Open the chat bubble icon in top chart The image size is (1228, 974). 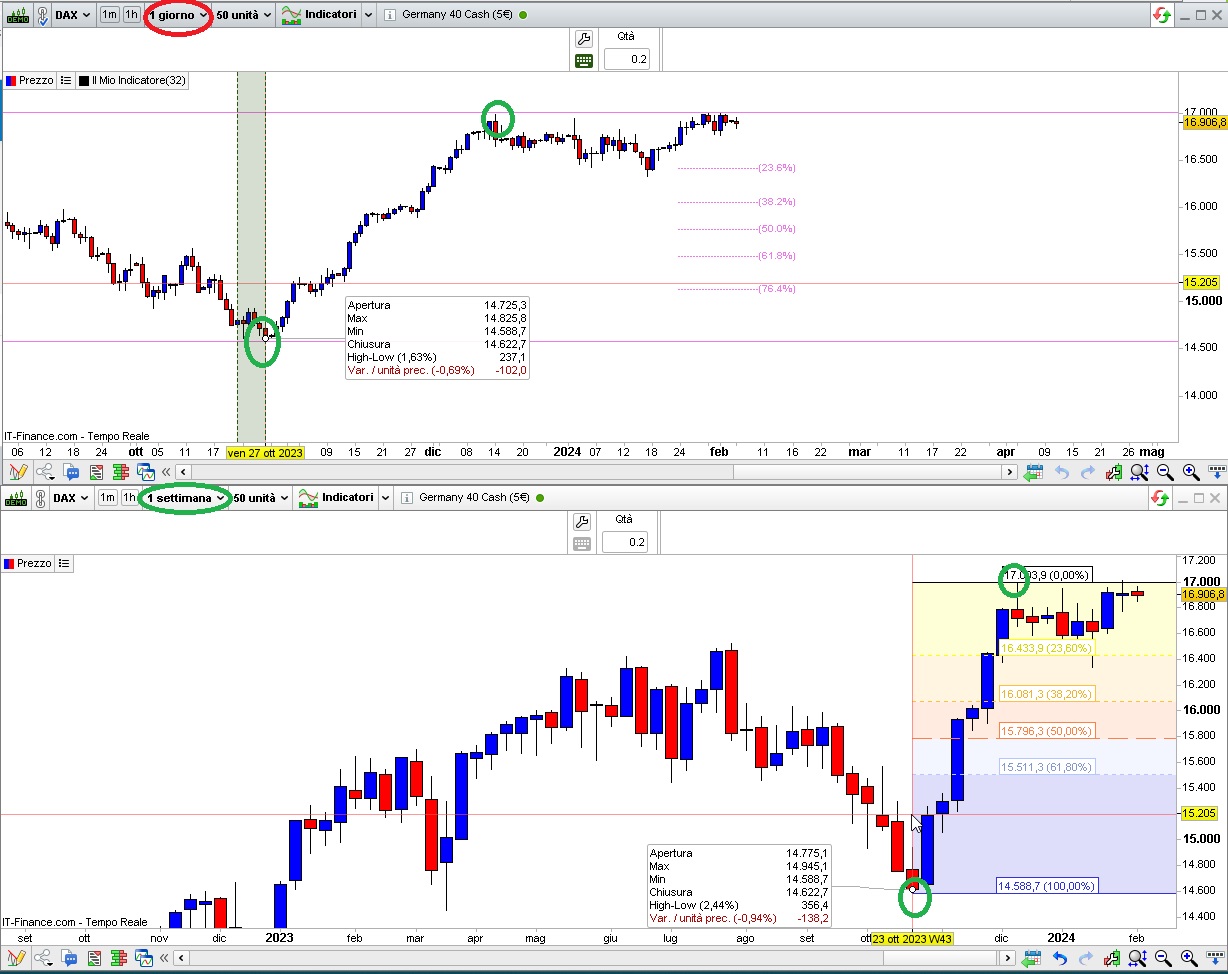point(71,472)
